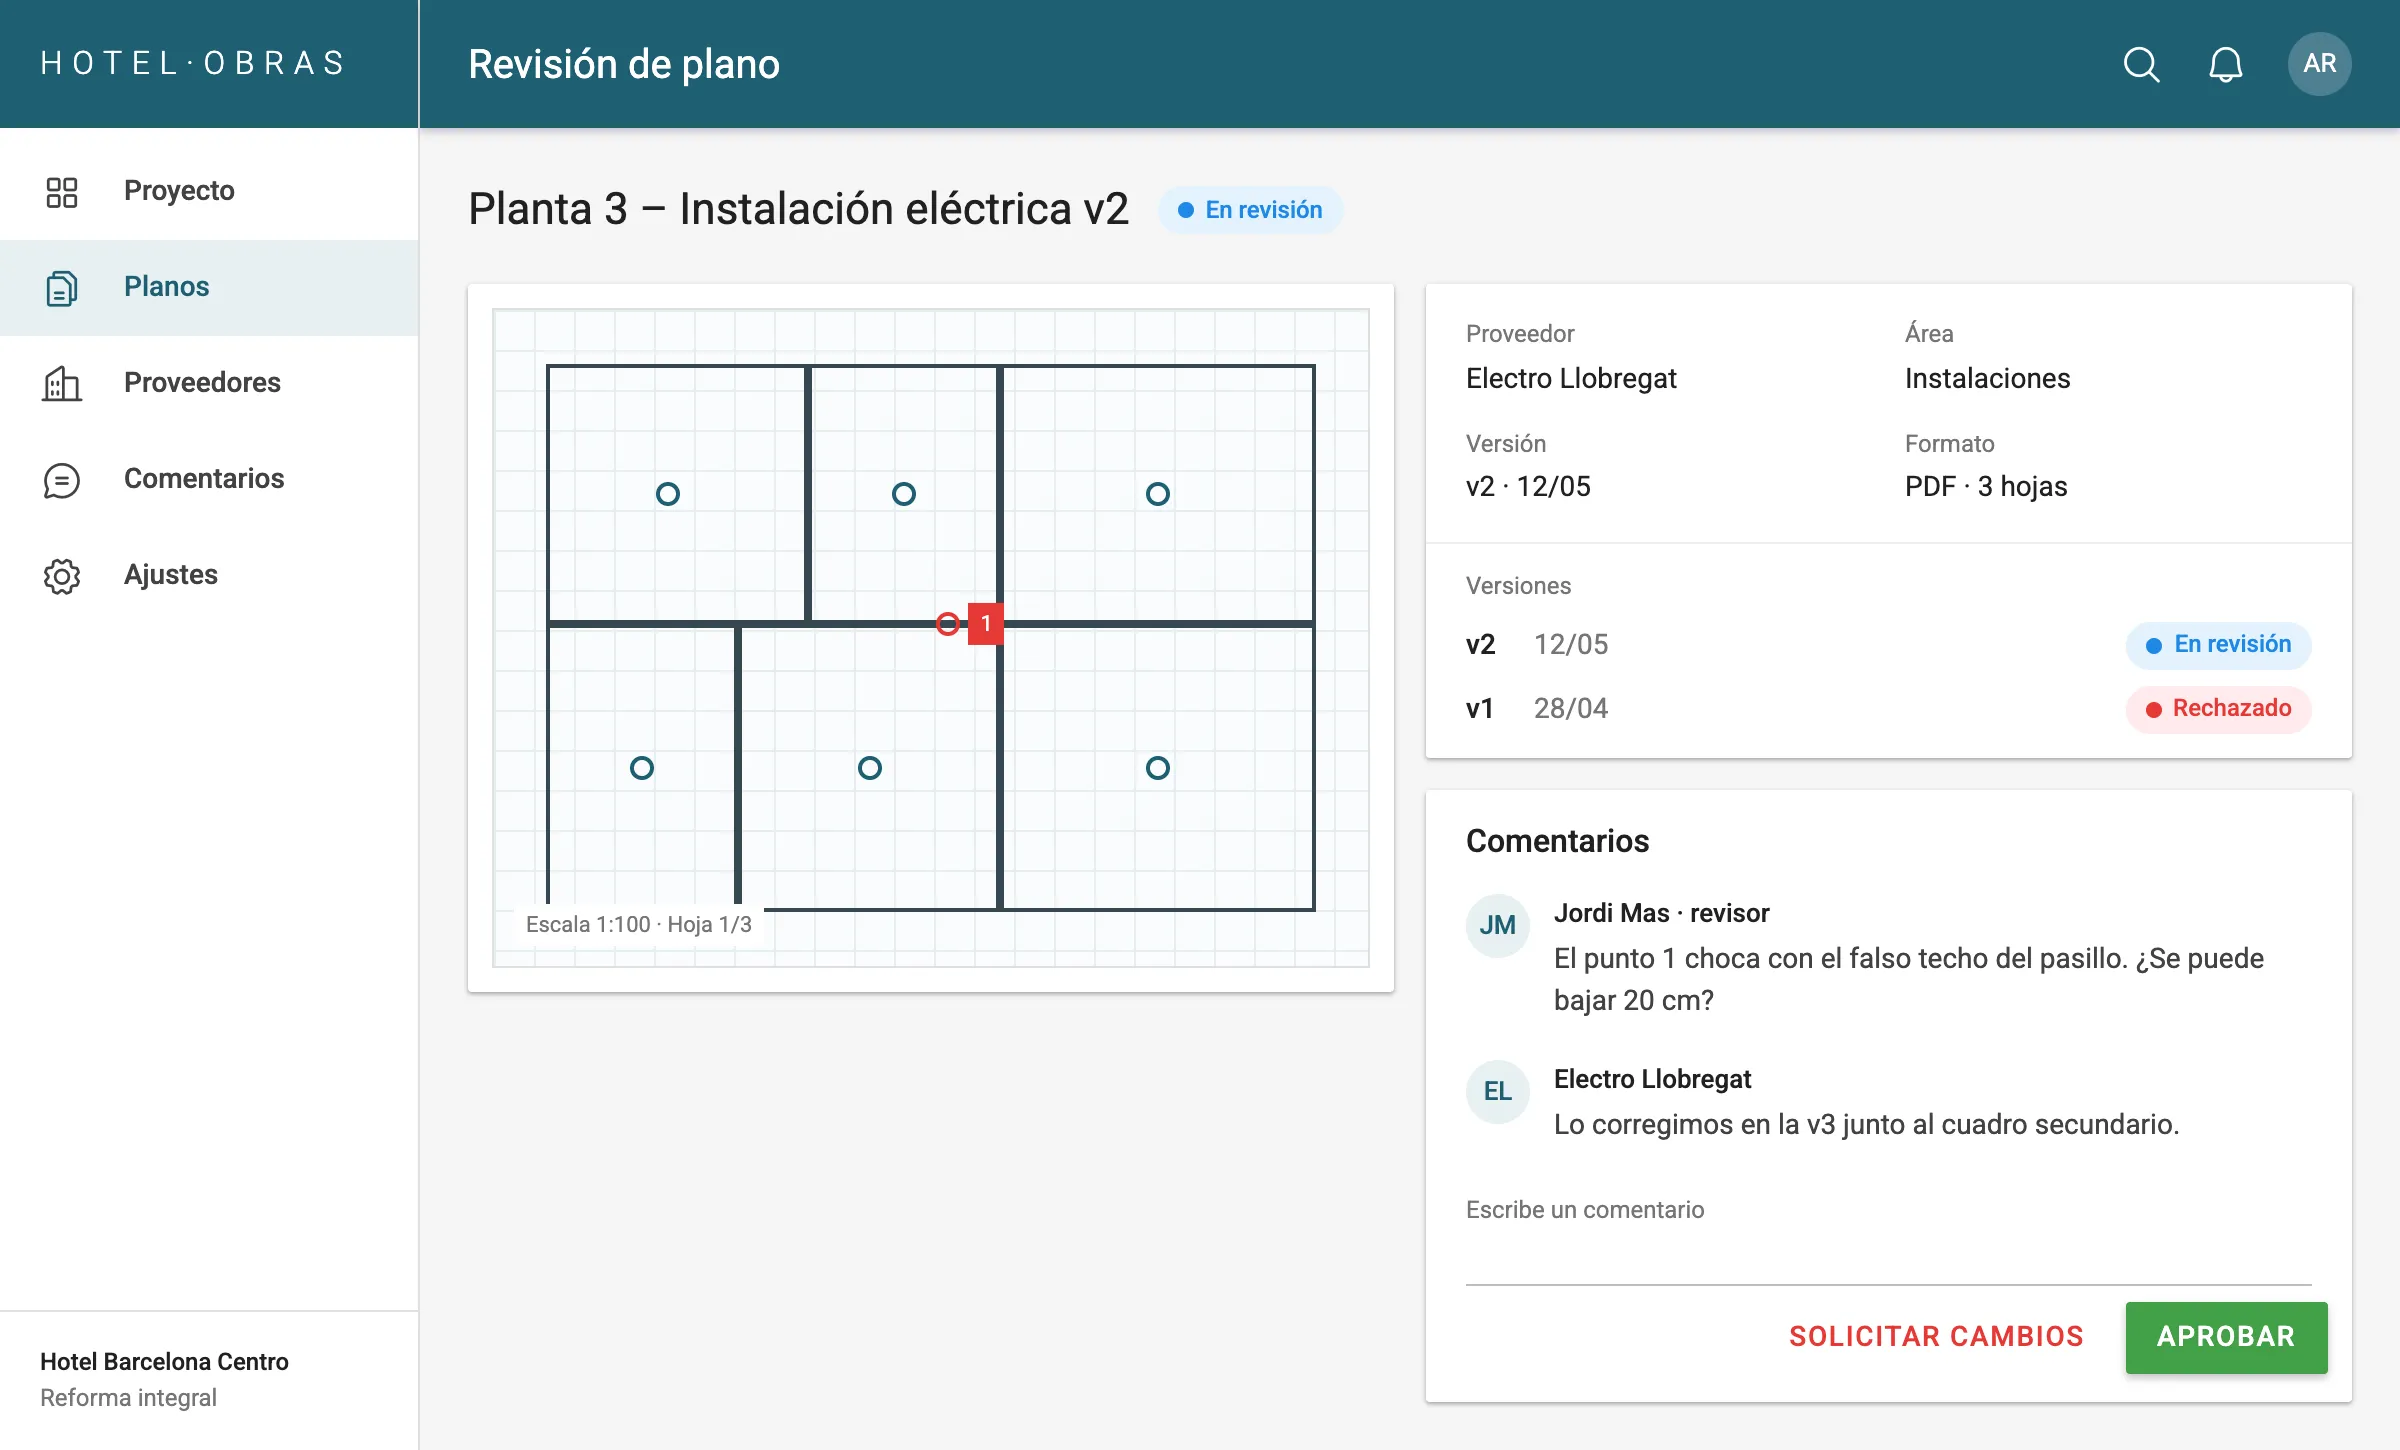This screenshot has height=1450, width=2400.
Task: Click 'Jordi Mas · revisor' comment author
Action: (x=1661, y=913)
